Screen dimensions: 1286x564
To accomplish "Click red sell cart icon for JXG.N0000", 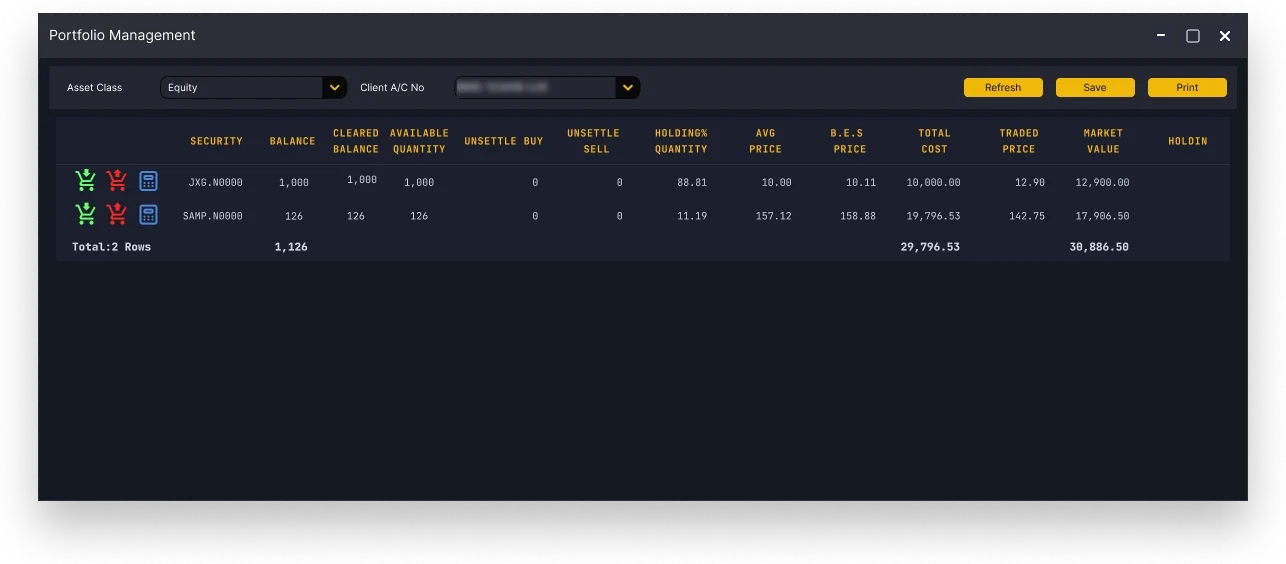I will [117, 181].
